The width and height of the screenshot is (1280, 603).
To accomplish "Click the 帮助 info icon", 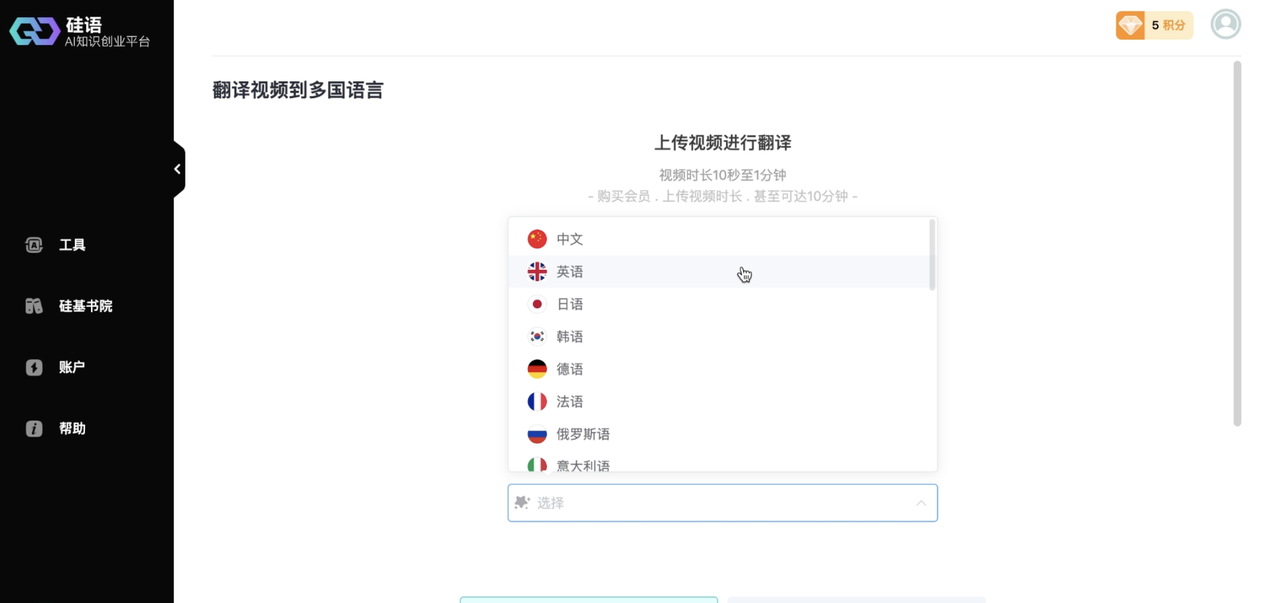I will (34, 428).
